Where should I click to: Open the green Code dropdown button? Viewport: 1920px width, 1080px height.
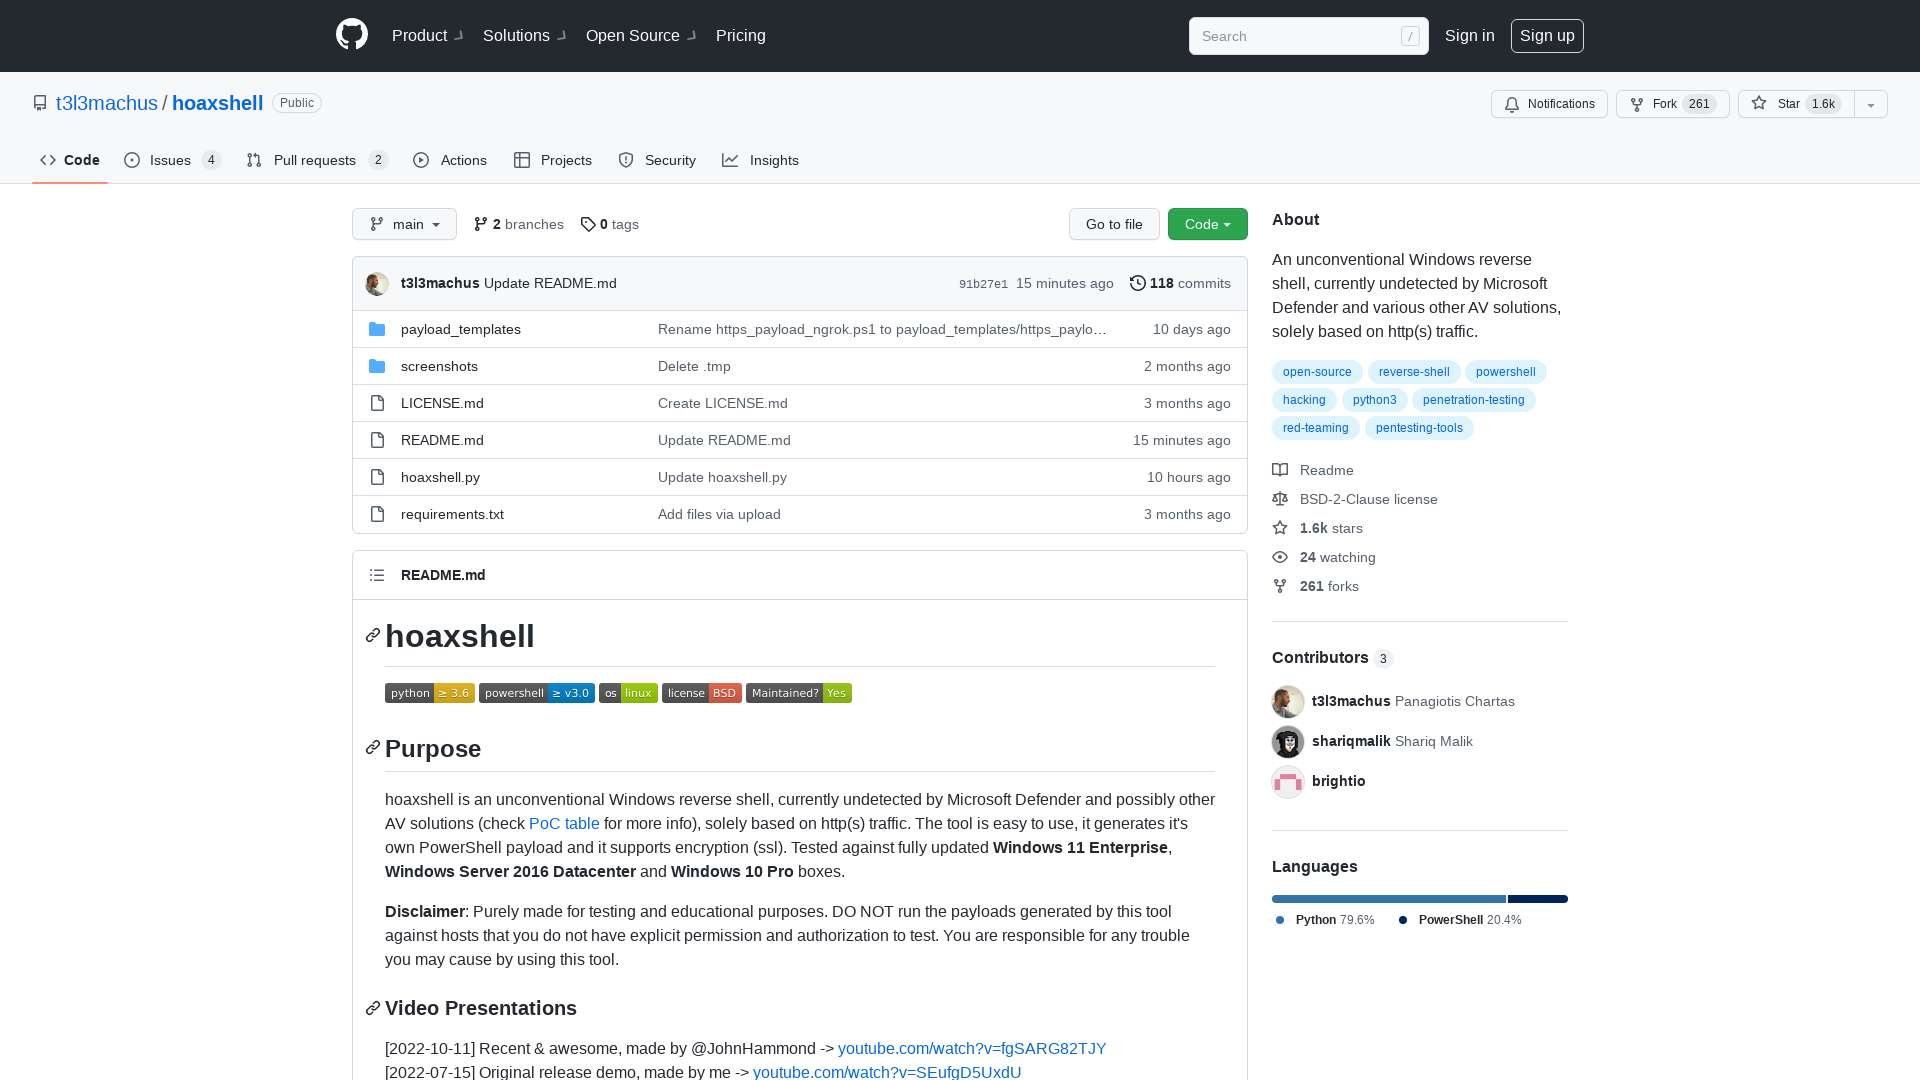[x=1207, y=224]
